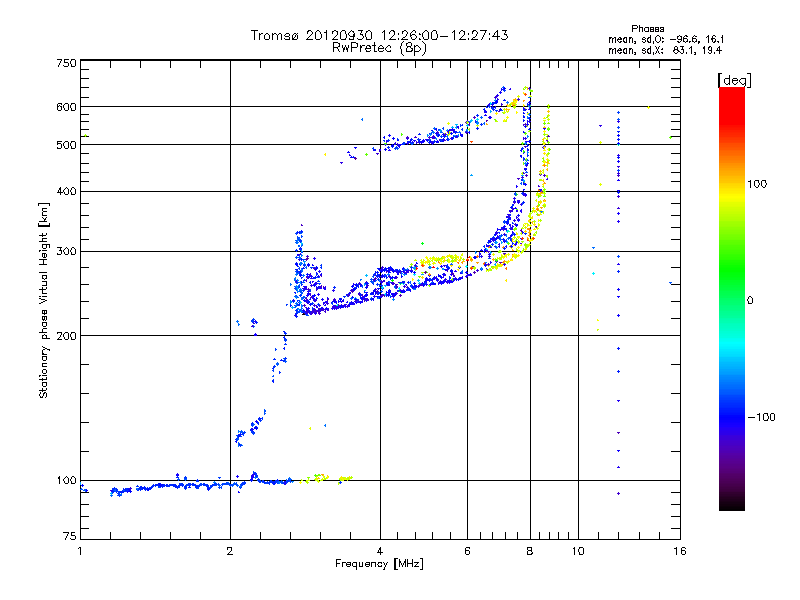The width and height of the screenshot is (800, 600).
Task: Click the x-axis tick label '4'
Action: [380, 551]
